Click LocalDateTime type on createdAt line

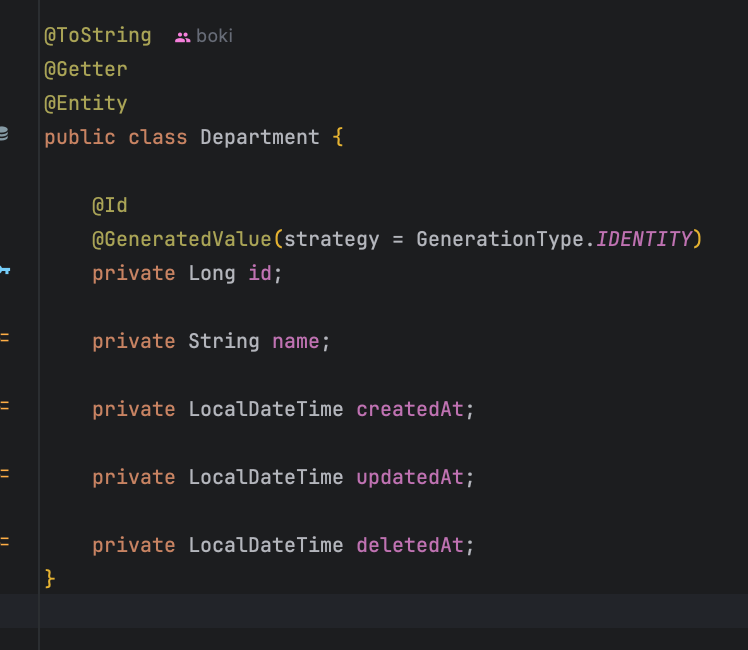click(266, 409)
